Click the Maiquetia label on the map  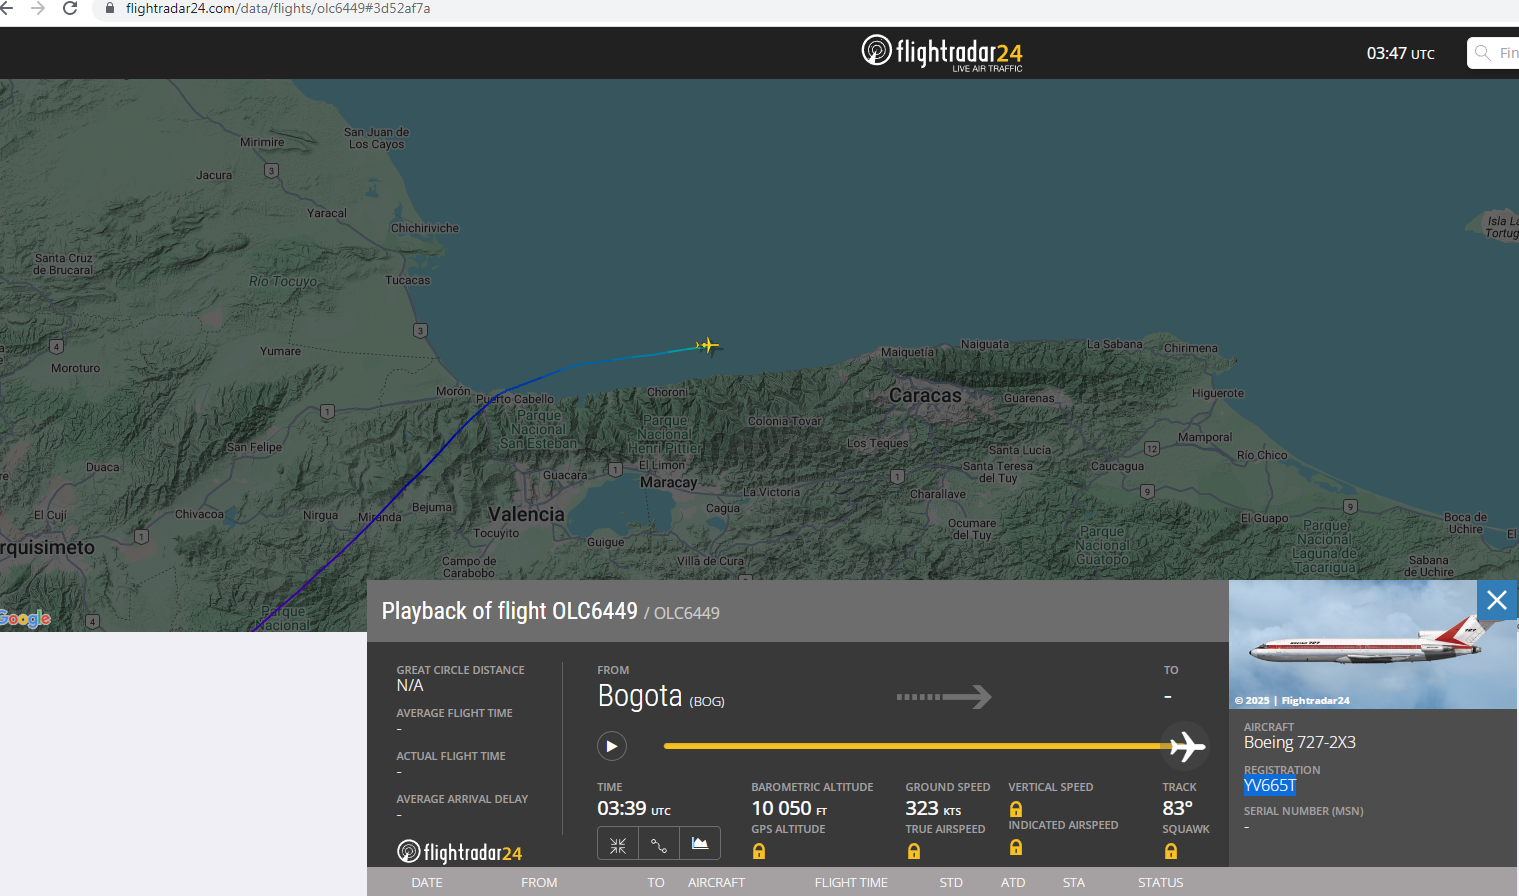(x=908, y=352)
